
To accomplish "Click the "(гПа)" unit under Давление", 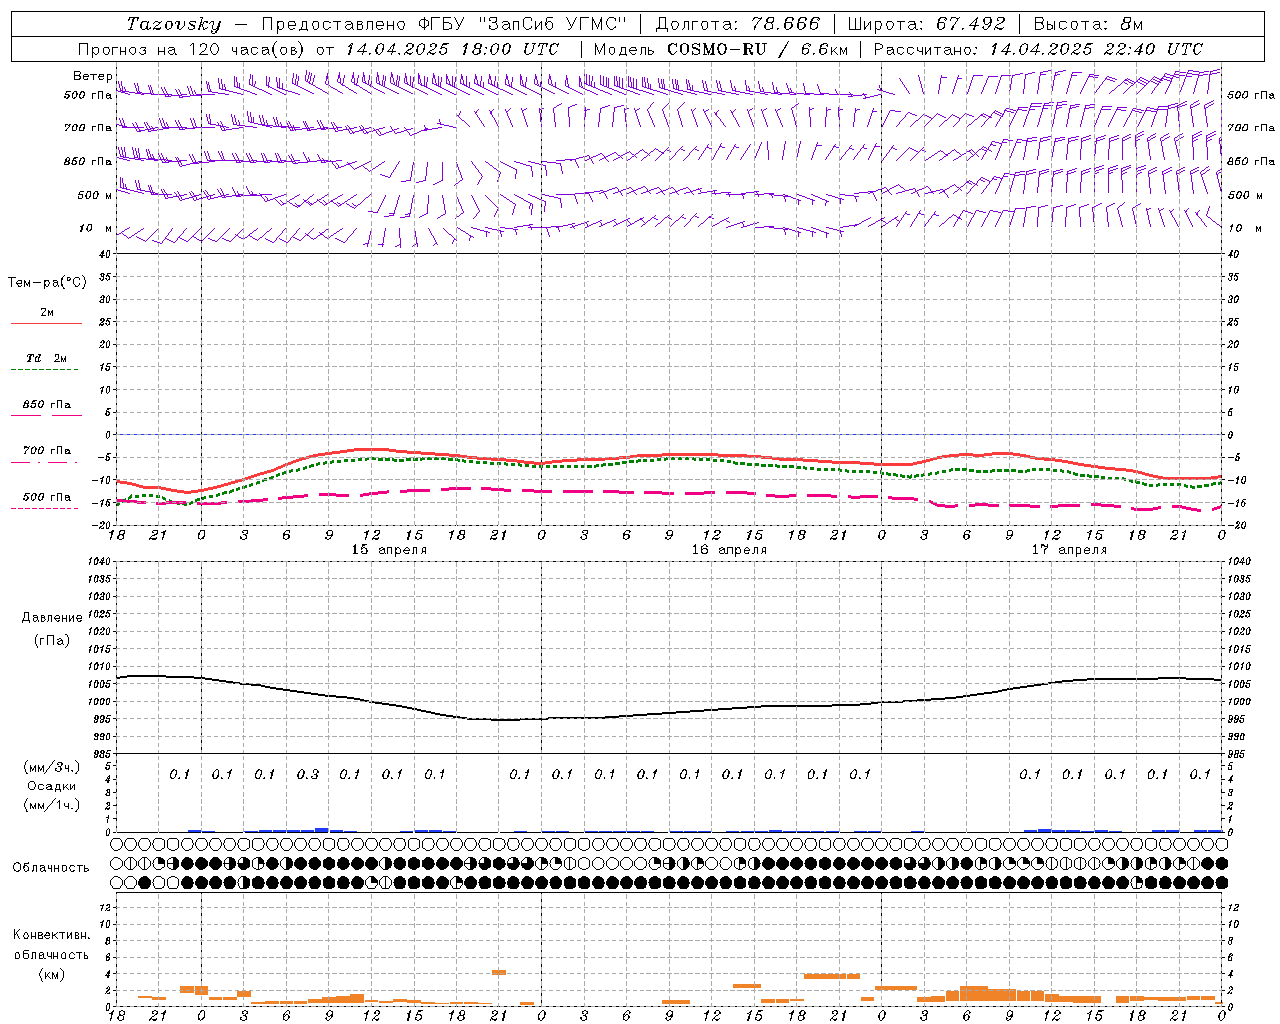I will pyautogui.click(x=51, y=640).
